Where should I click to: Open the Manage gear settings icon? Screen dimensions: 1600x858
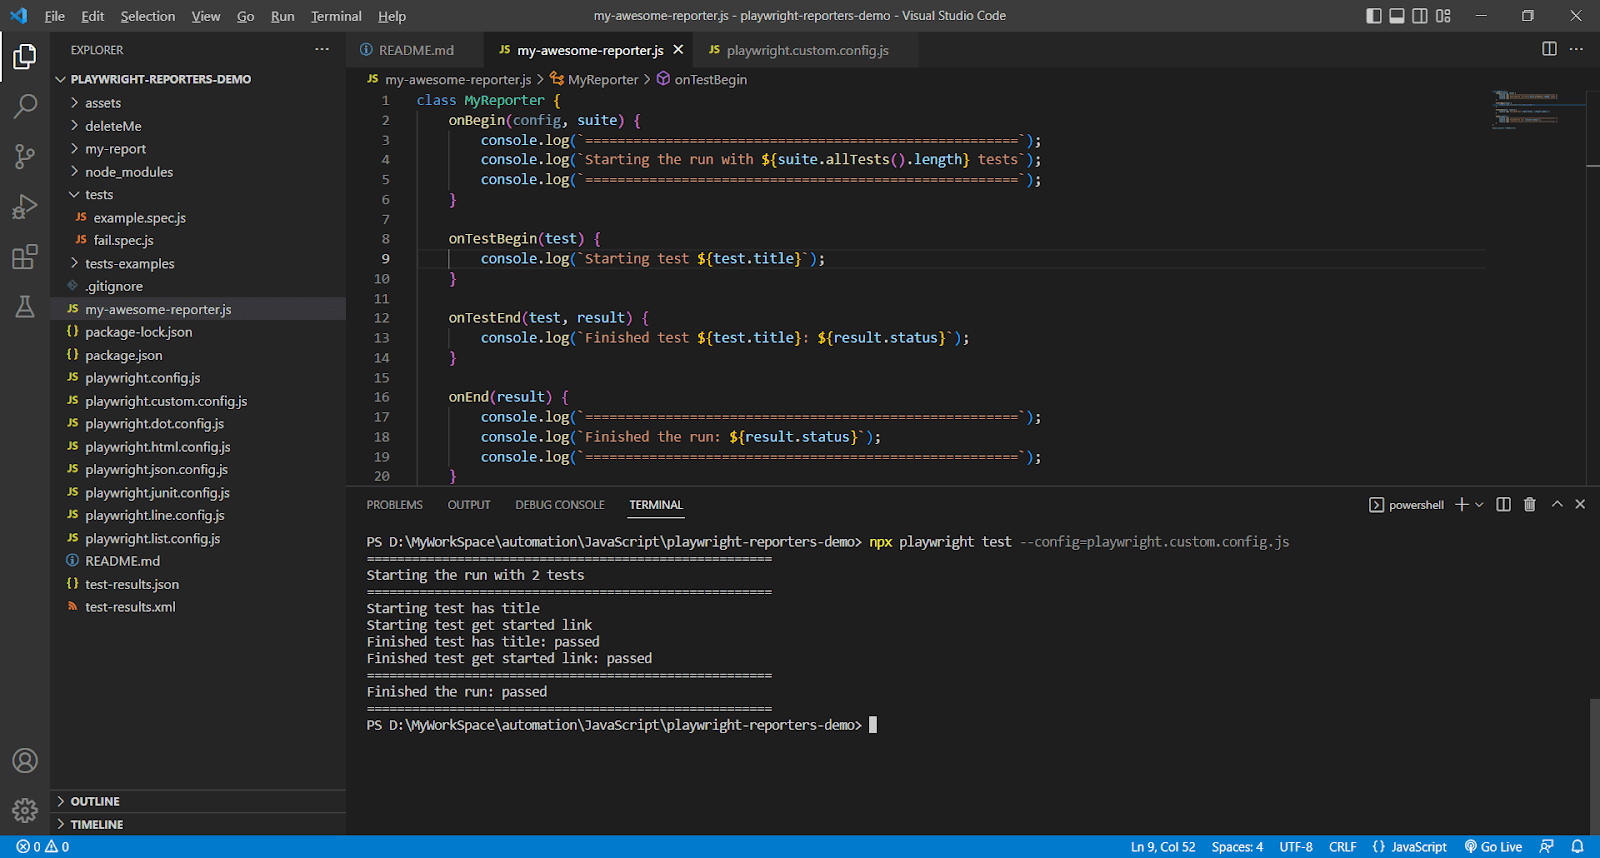[x=25, y=810]
